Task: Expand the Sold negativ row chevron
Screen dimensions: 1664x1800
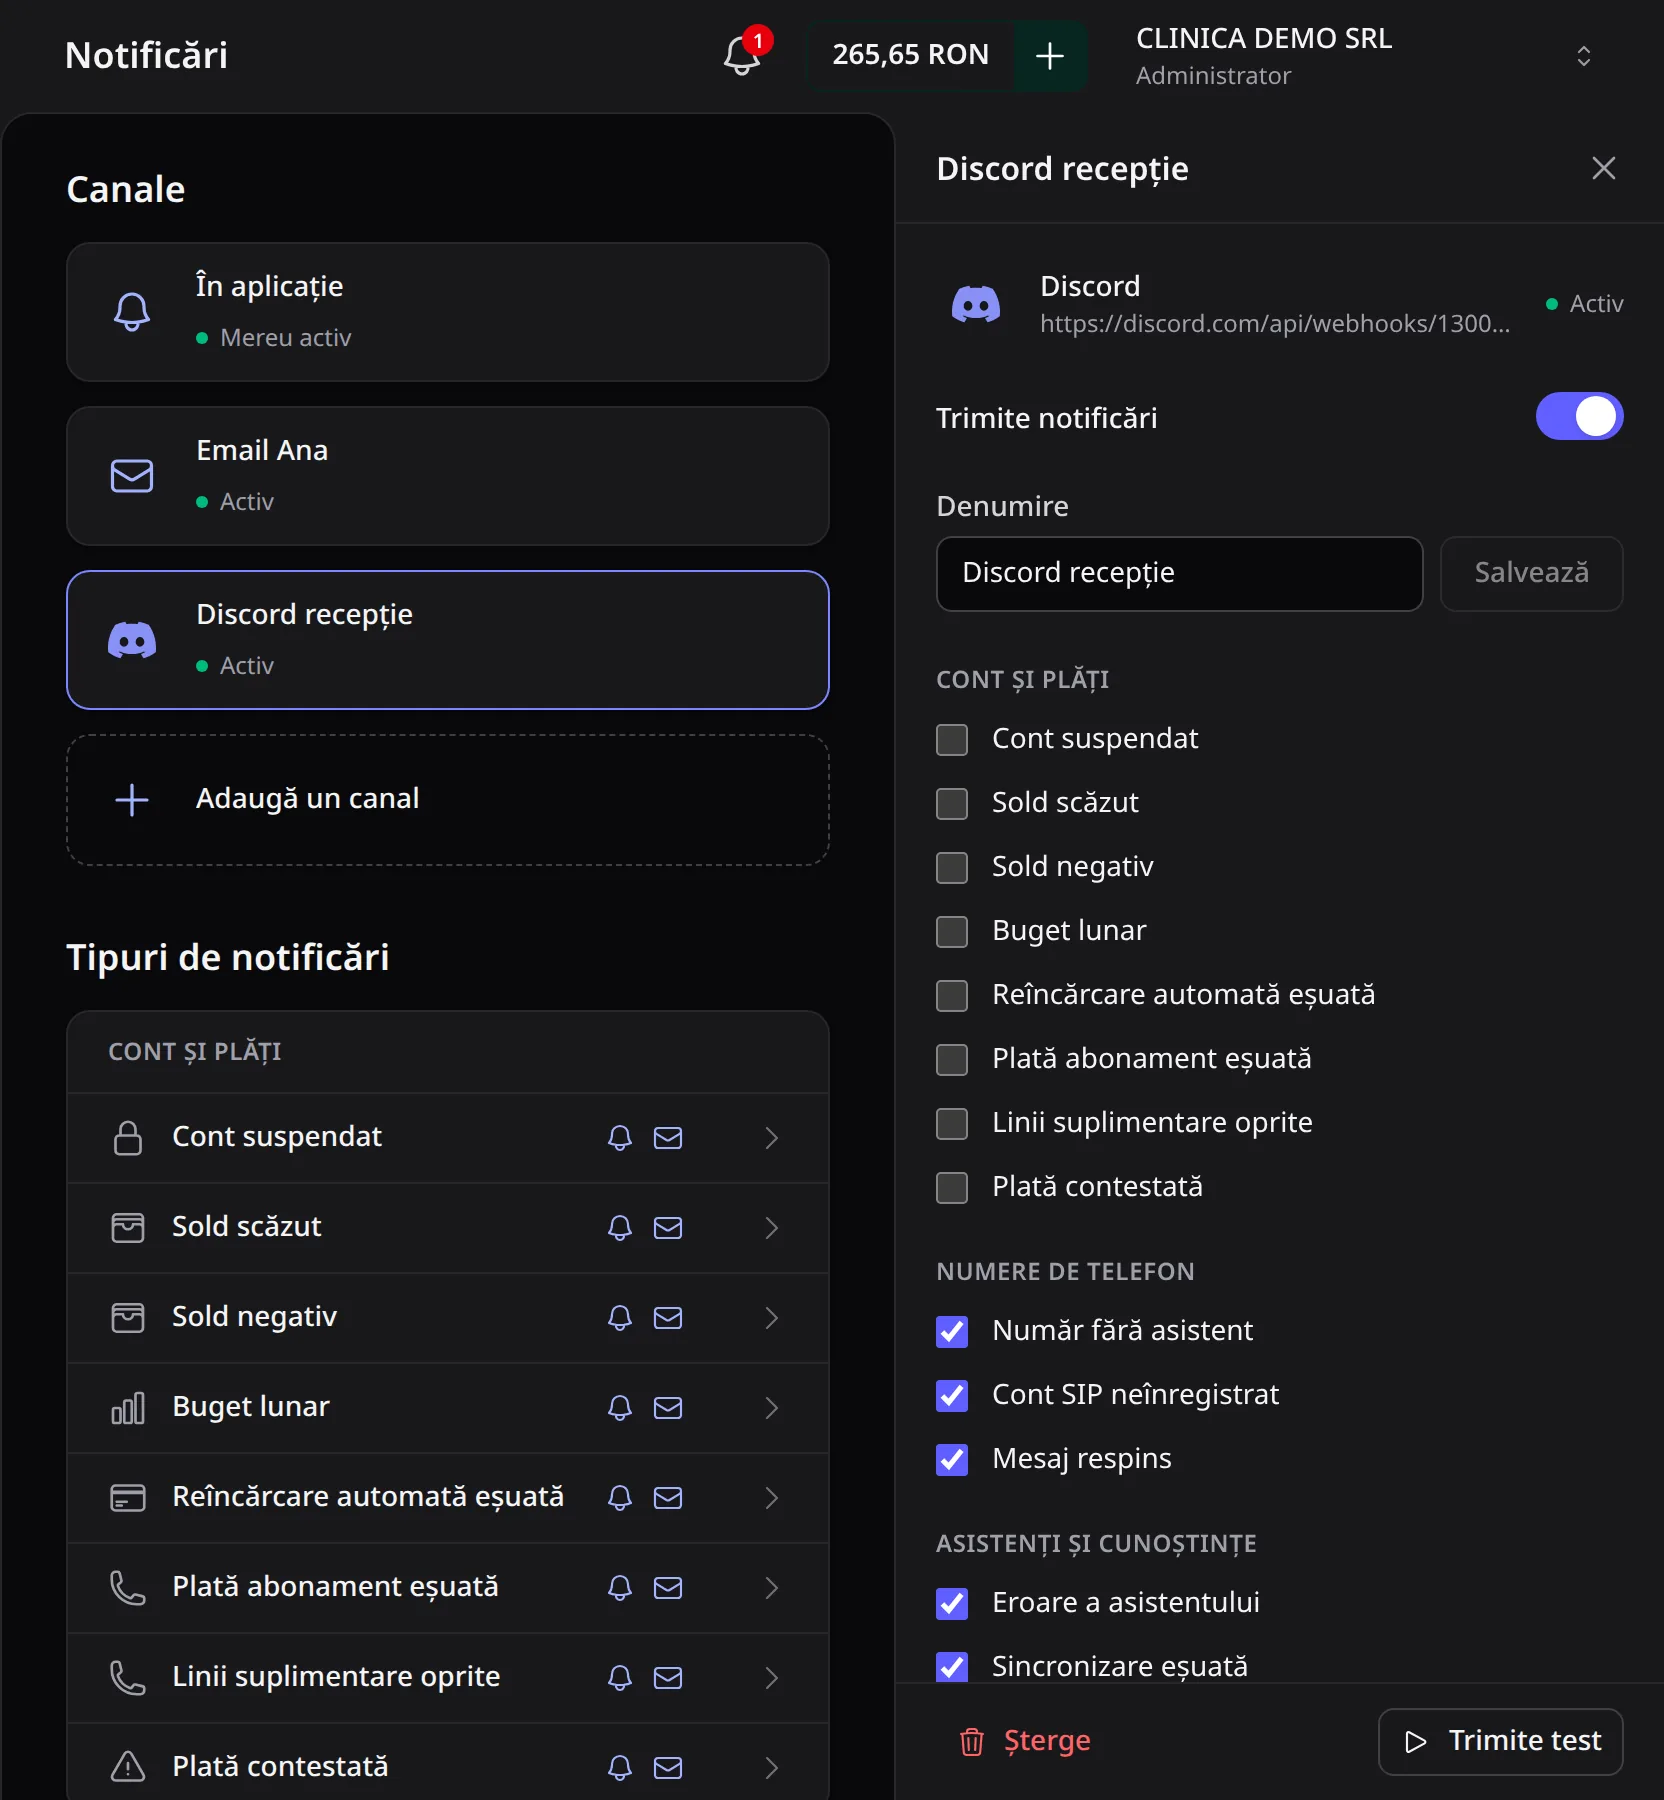Action: coord(771,1318)
